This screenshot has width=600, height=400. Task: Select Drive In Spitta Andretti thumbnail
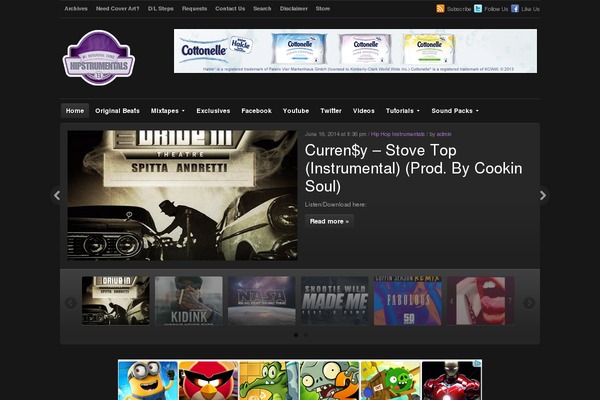pos(116,301)
